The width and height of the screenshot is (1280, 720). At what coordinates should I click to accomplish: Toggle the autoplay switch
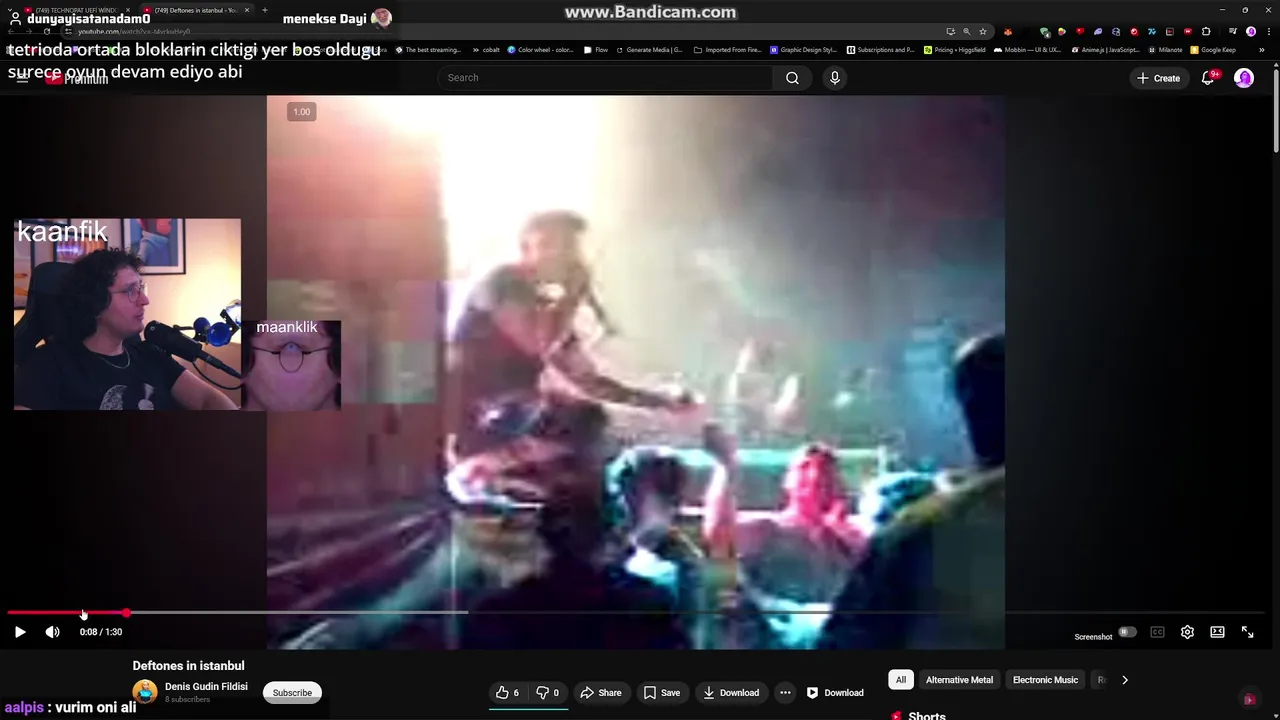pyautogui.click(x=1127, y=632)
